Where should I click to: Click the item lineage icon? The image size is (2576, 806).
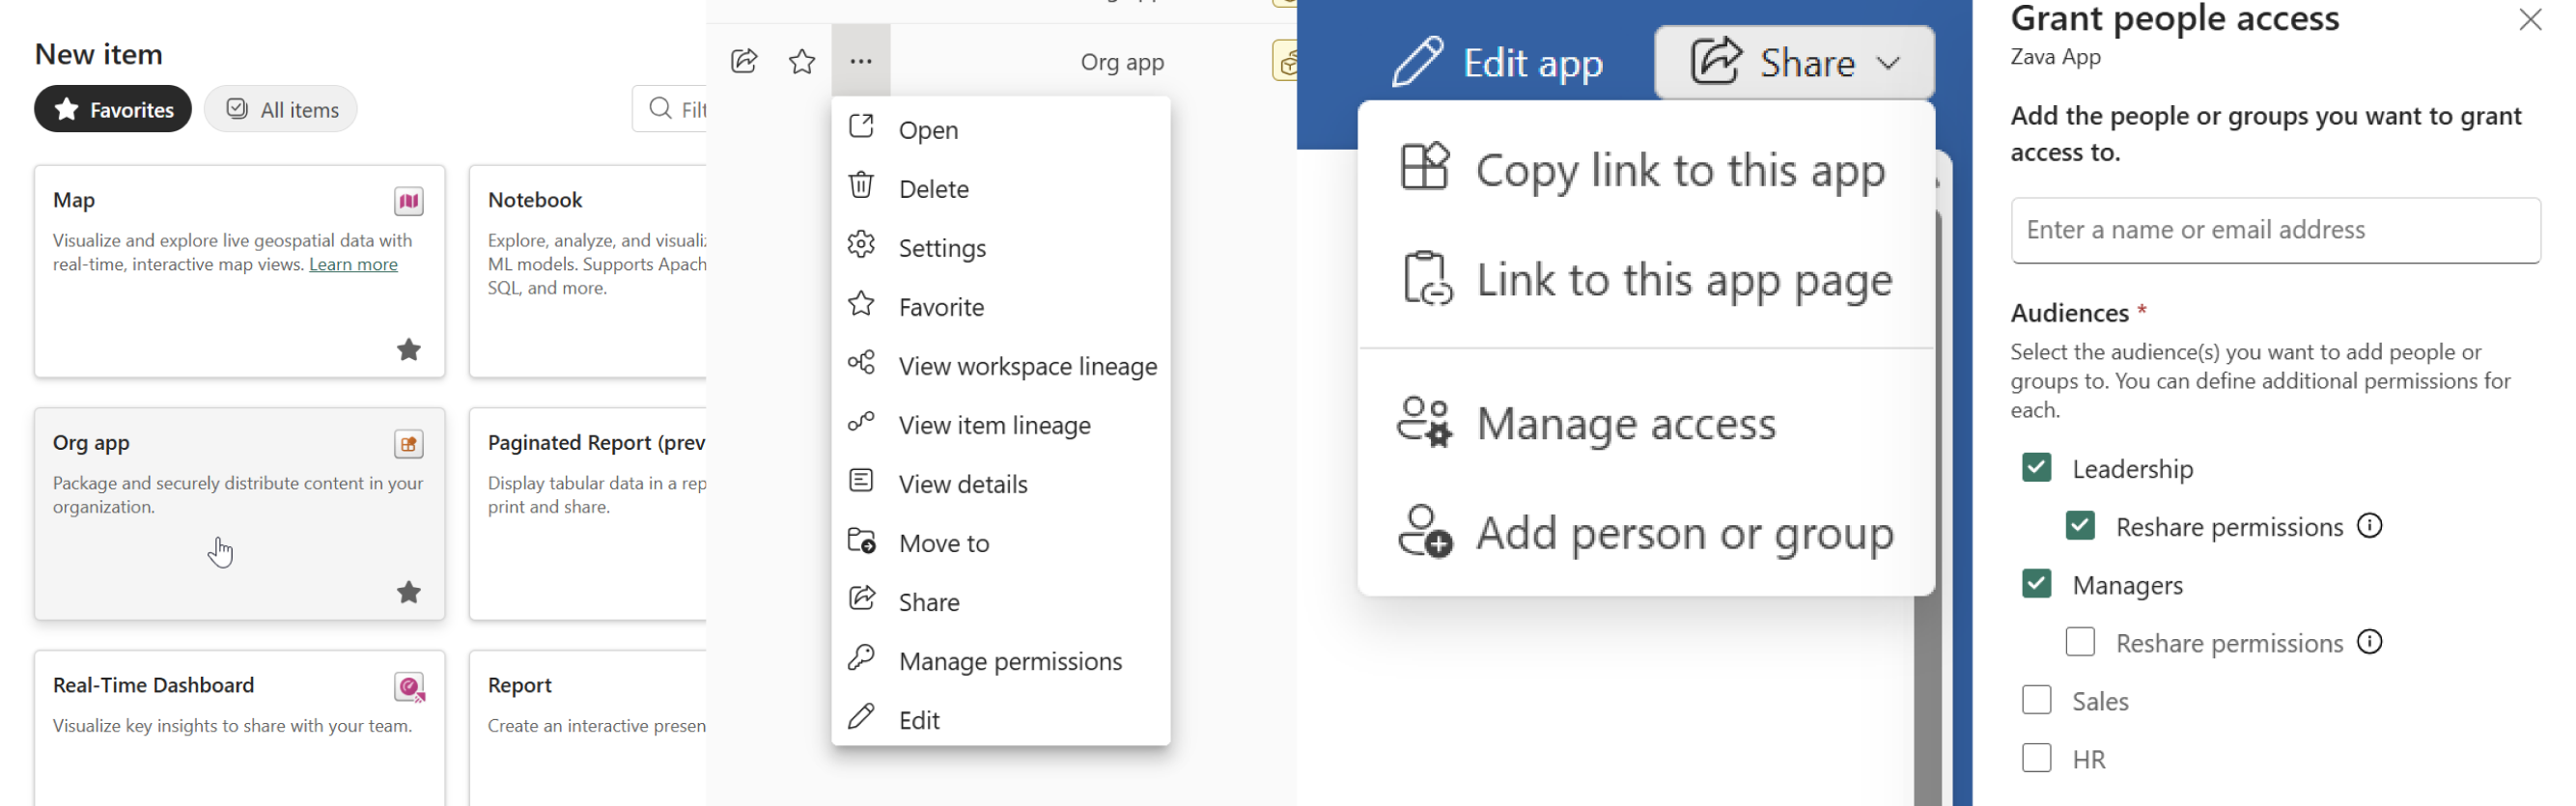pyautogui.click(x=861, y=422)
